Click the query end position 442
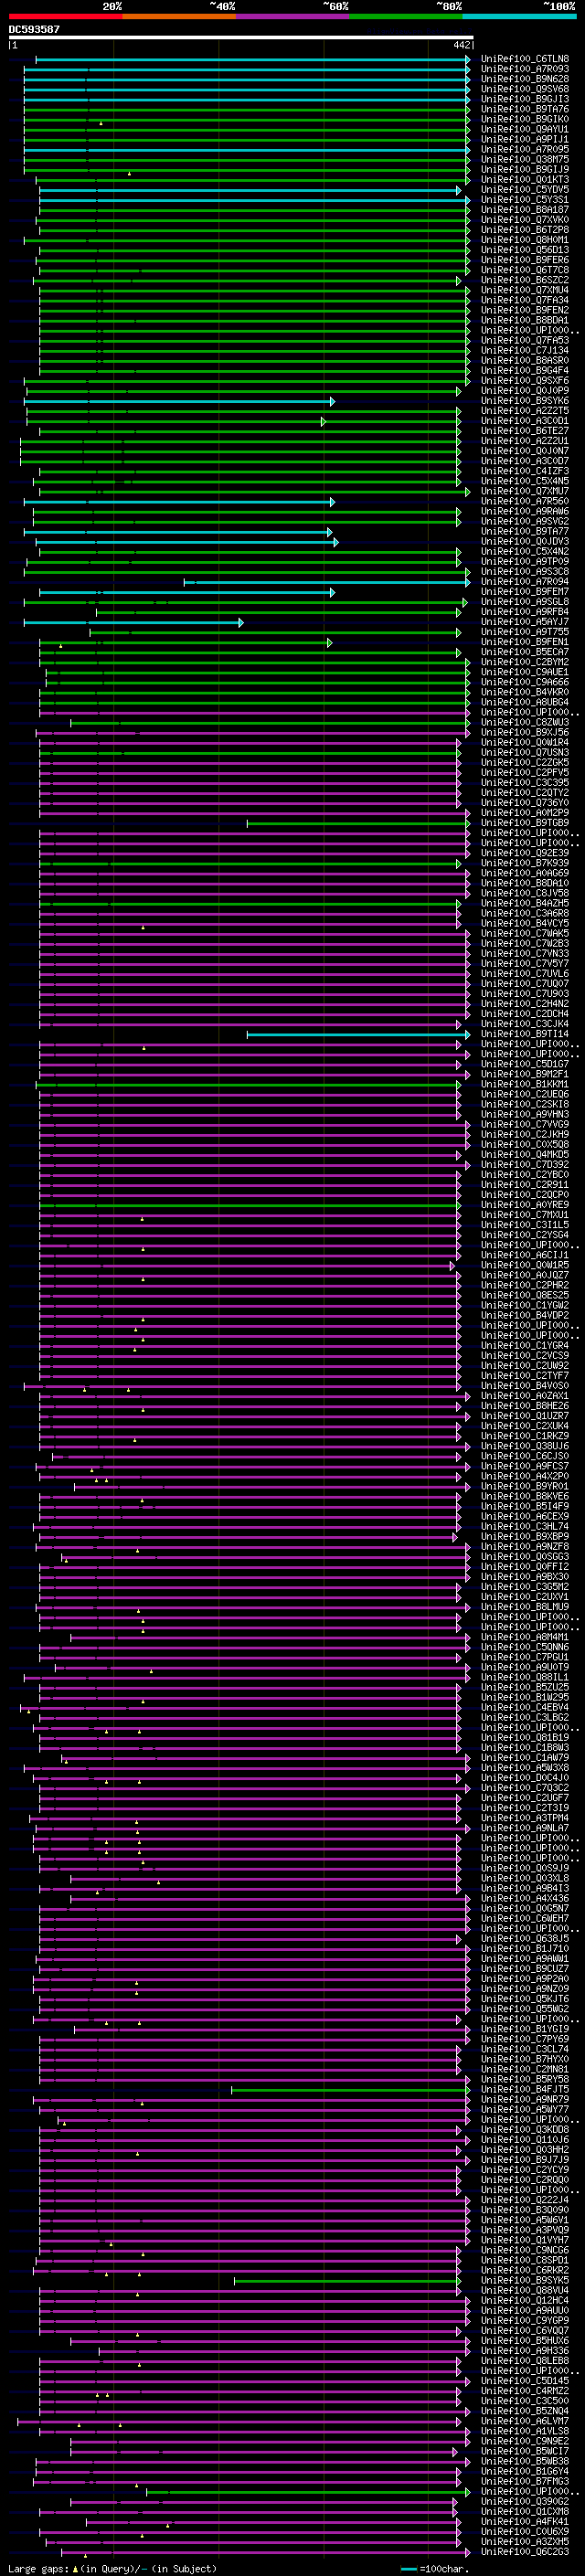The width and height of the screenshot is (585, 2576). (462, 45)
